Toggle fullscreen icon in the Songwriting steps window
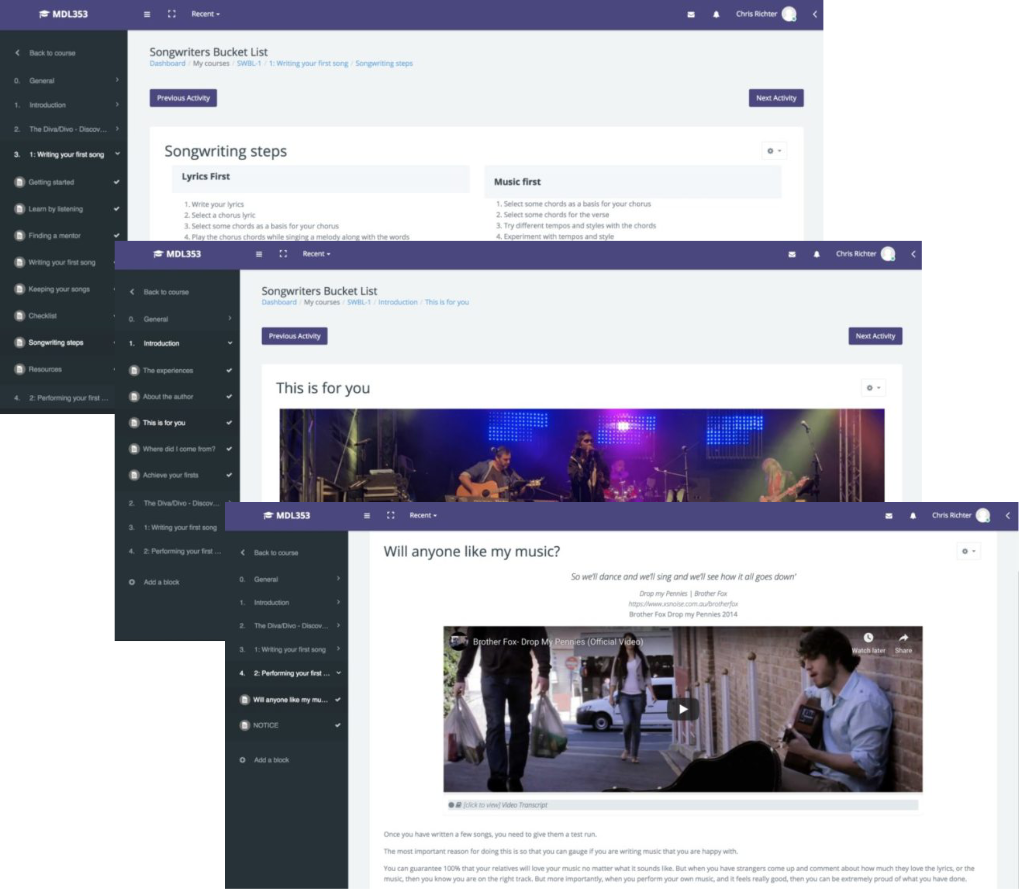 [x=172, y=14]
